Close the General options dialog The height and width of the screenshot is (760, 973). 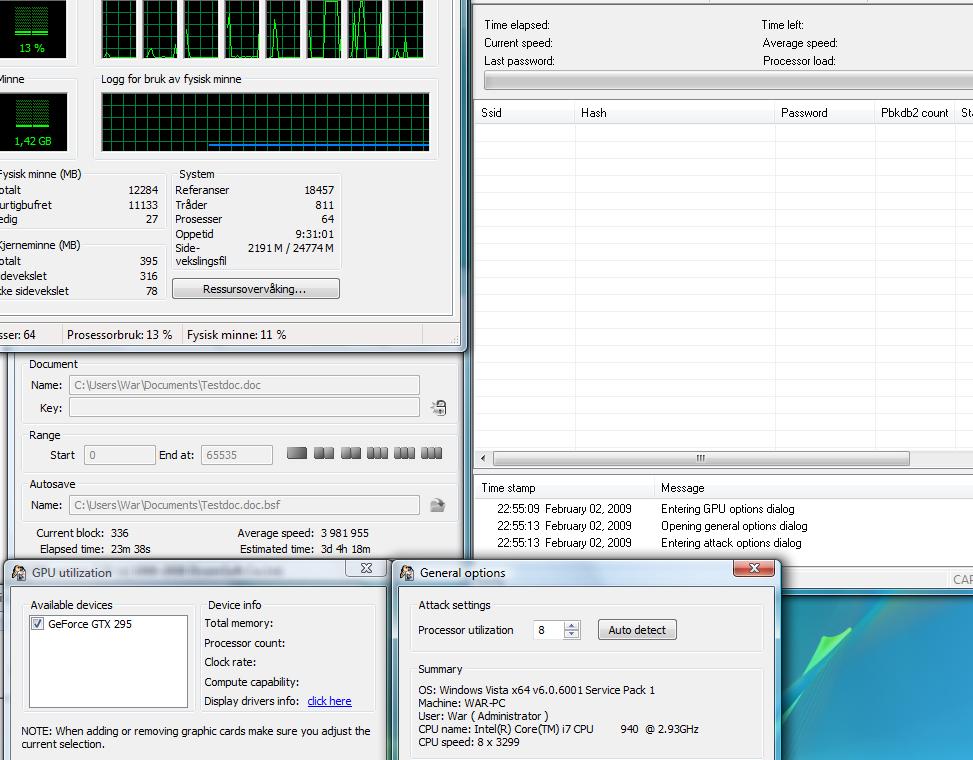coord(754,568)
